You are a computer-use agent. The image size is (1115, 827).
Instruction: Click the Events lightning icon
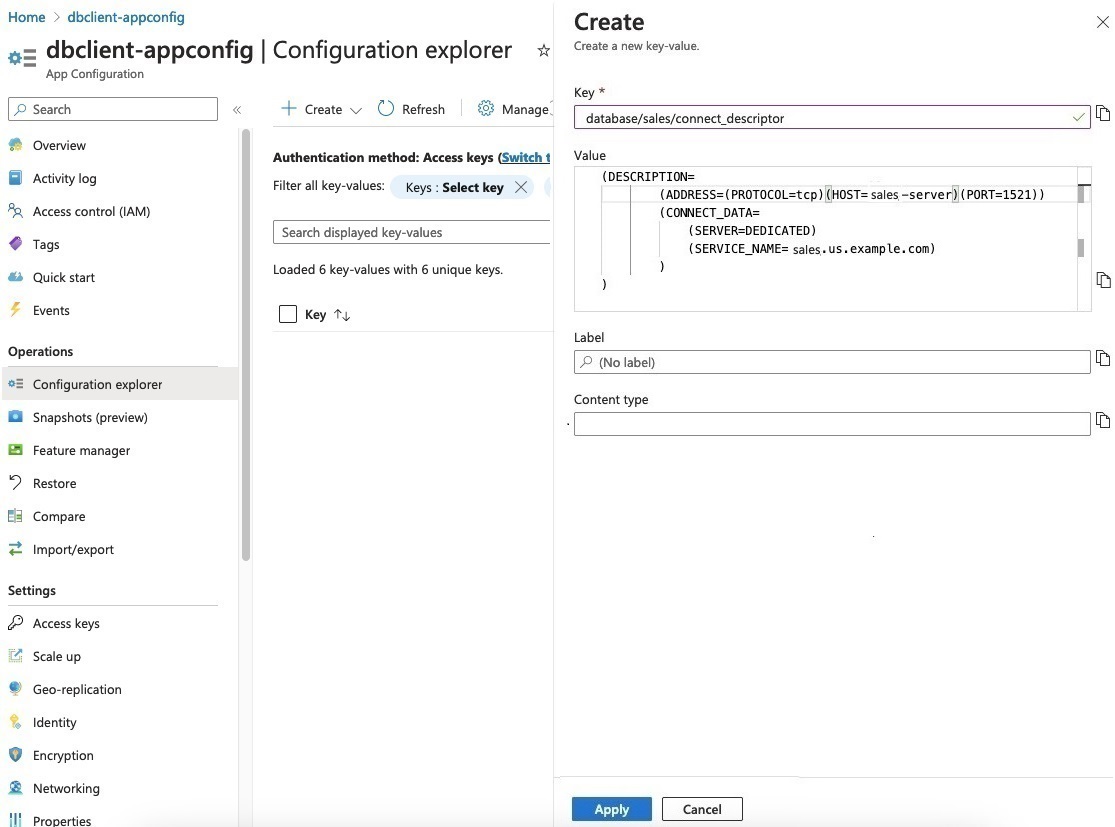click(16, 309)
